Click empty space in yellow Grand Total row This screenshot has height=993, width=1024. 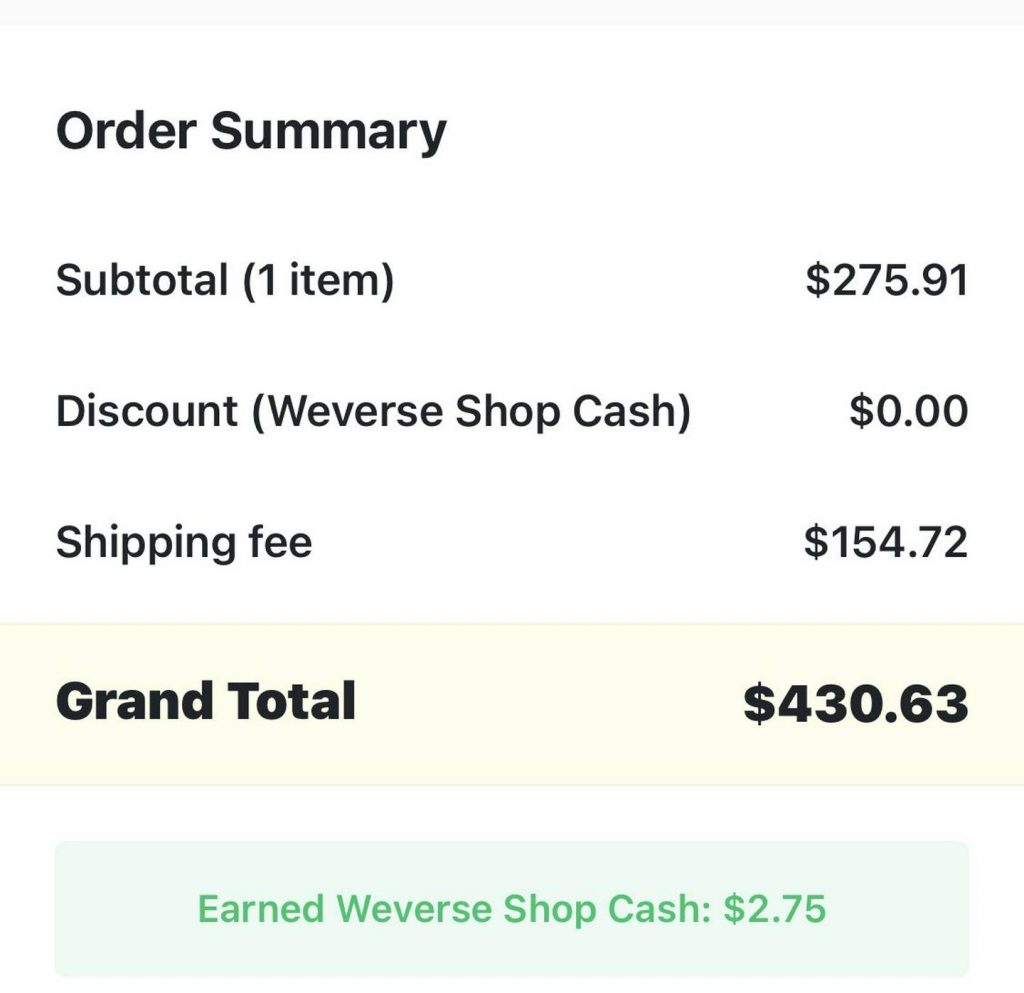[549, 704]
